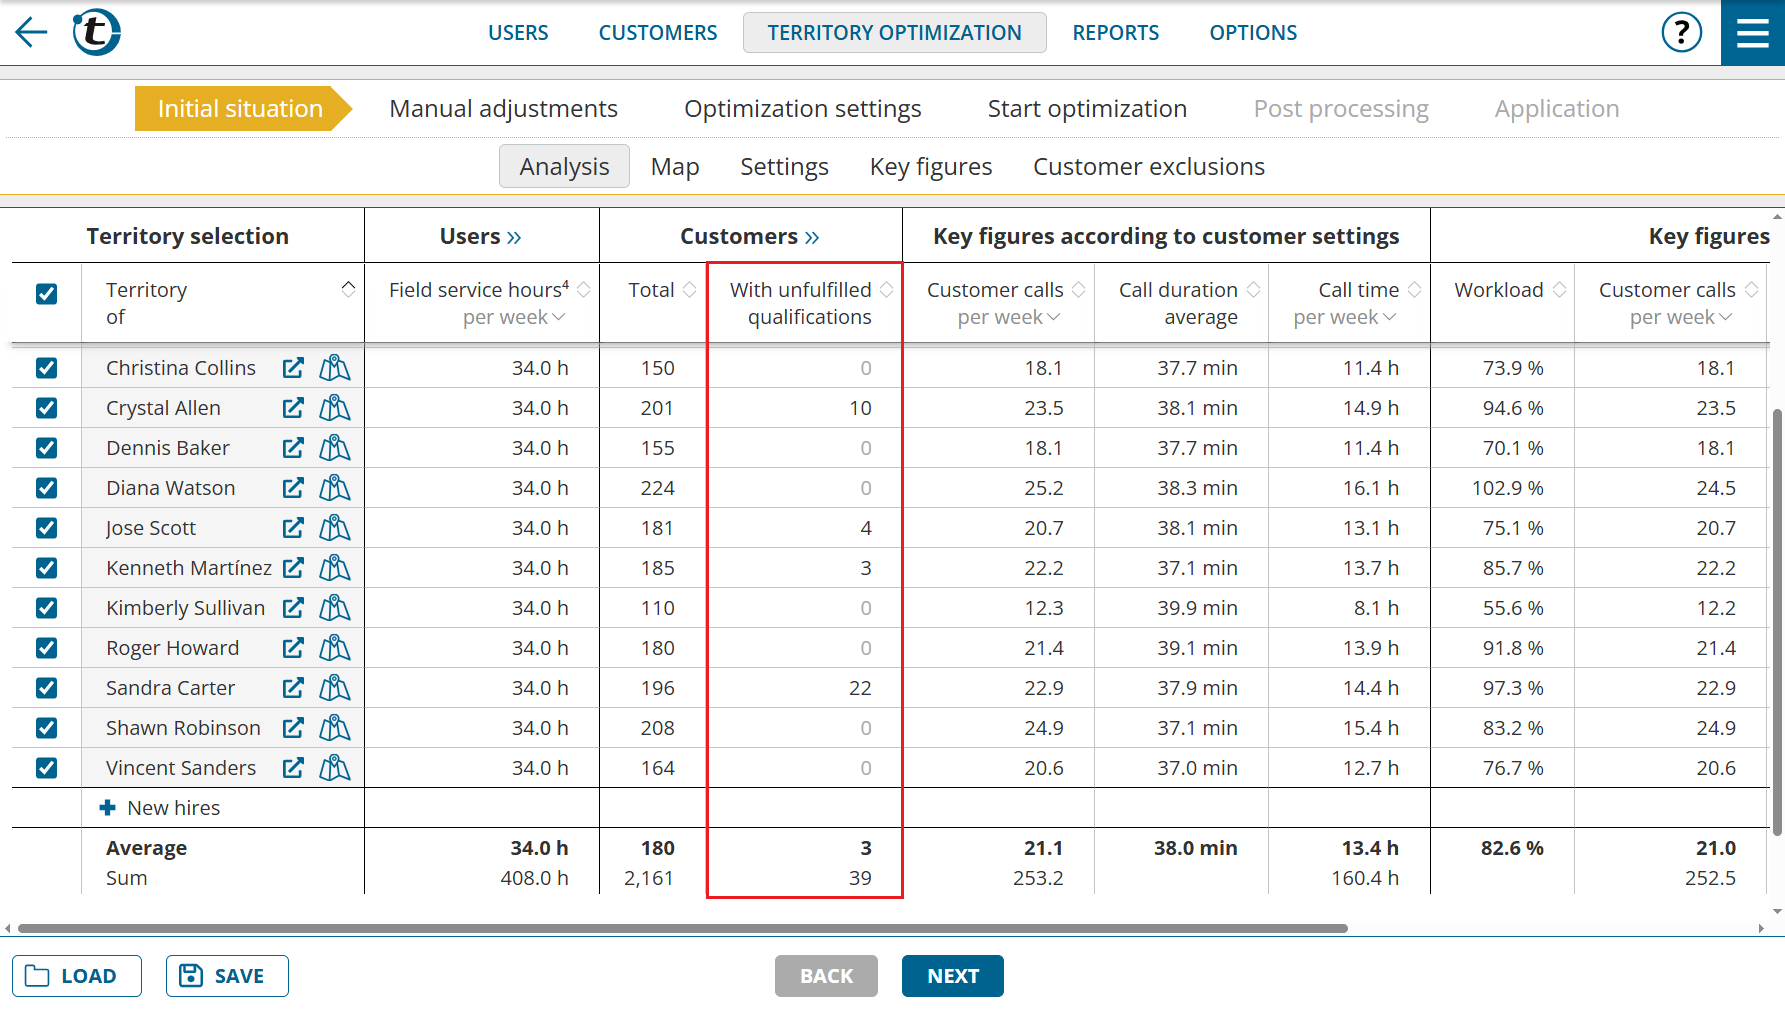Open the help question mark icon
The height and width of the screenshot is (1014, 1785).
tap(1681, 32)
